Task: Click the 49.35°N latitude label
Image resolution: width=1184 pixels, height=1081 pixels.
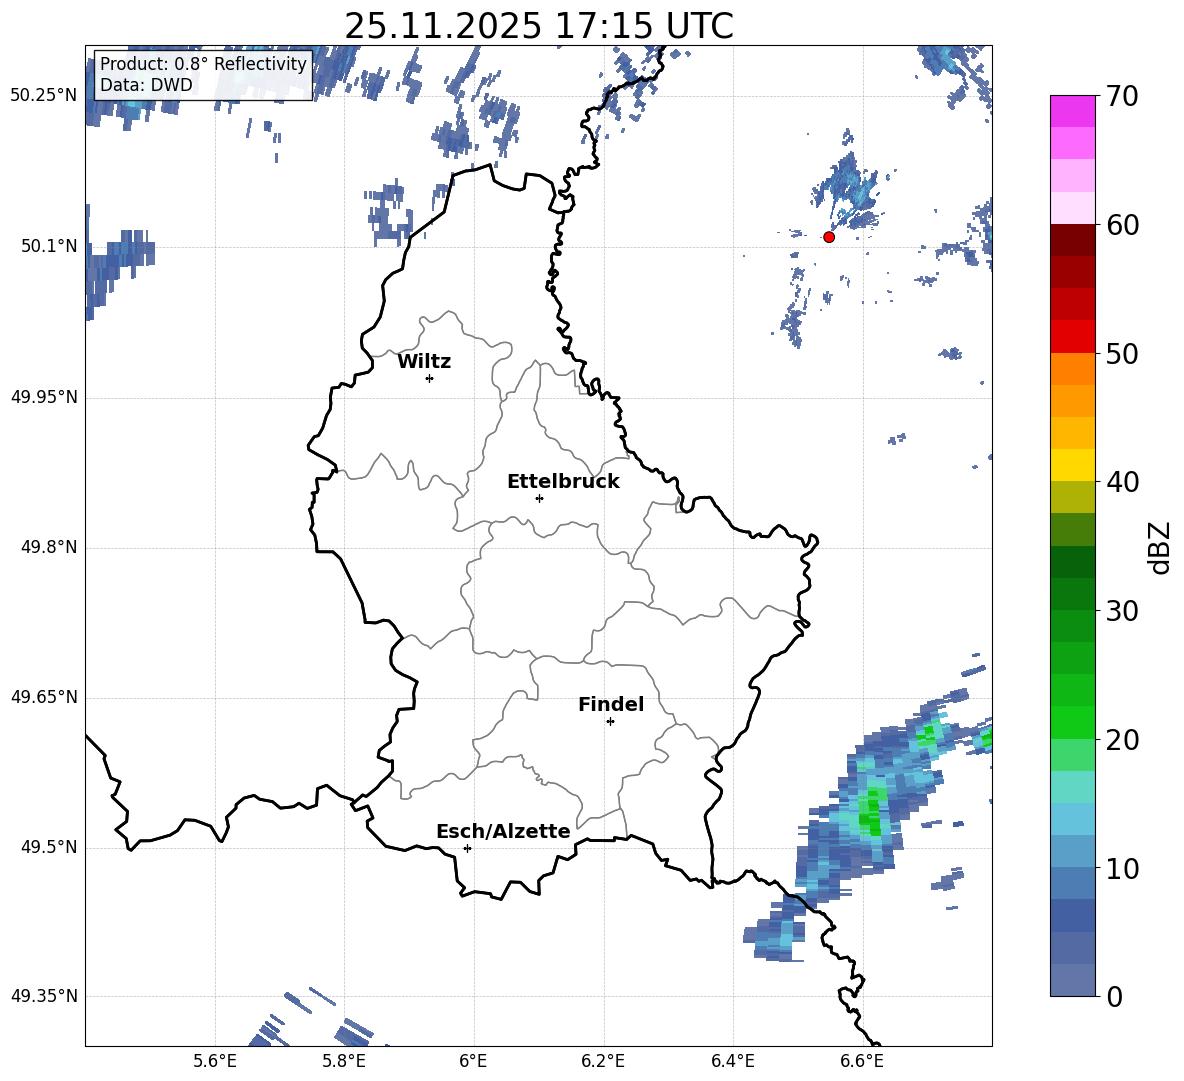Action: (x=44, y=996)
